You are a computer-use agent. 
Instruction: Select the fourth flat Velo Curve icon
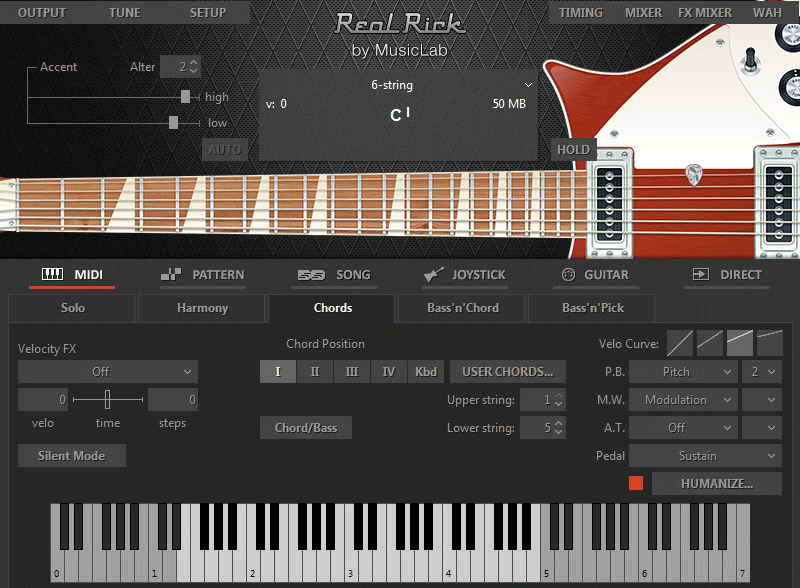(770, 343)
